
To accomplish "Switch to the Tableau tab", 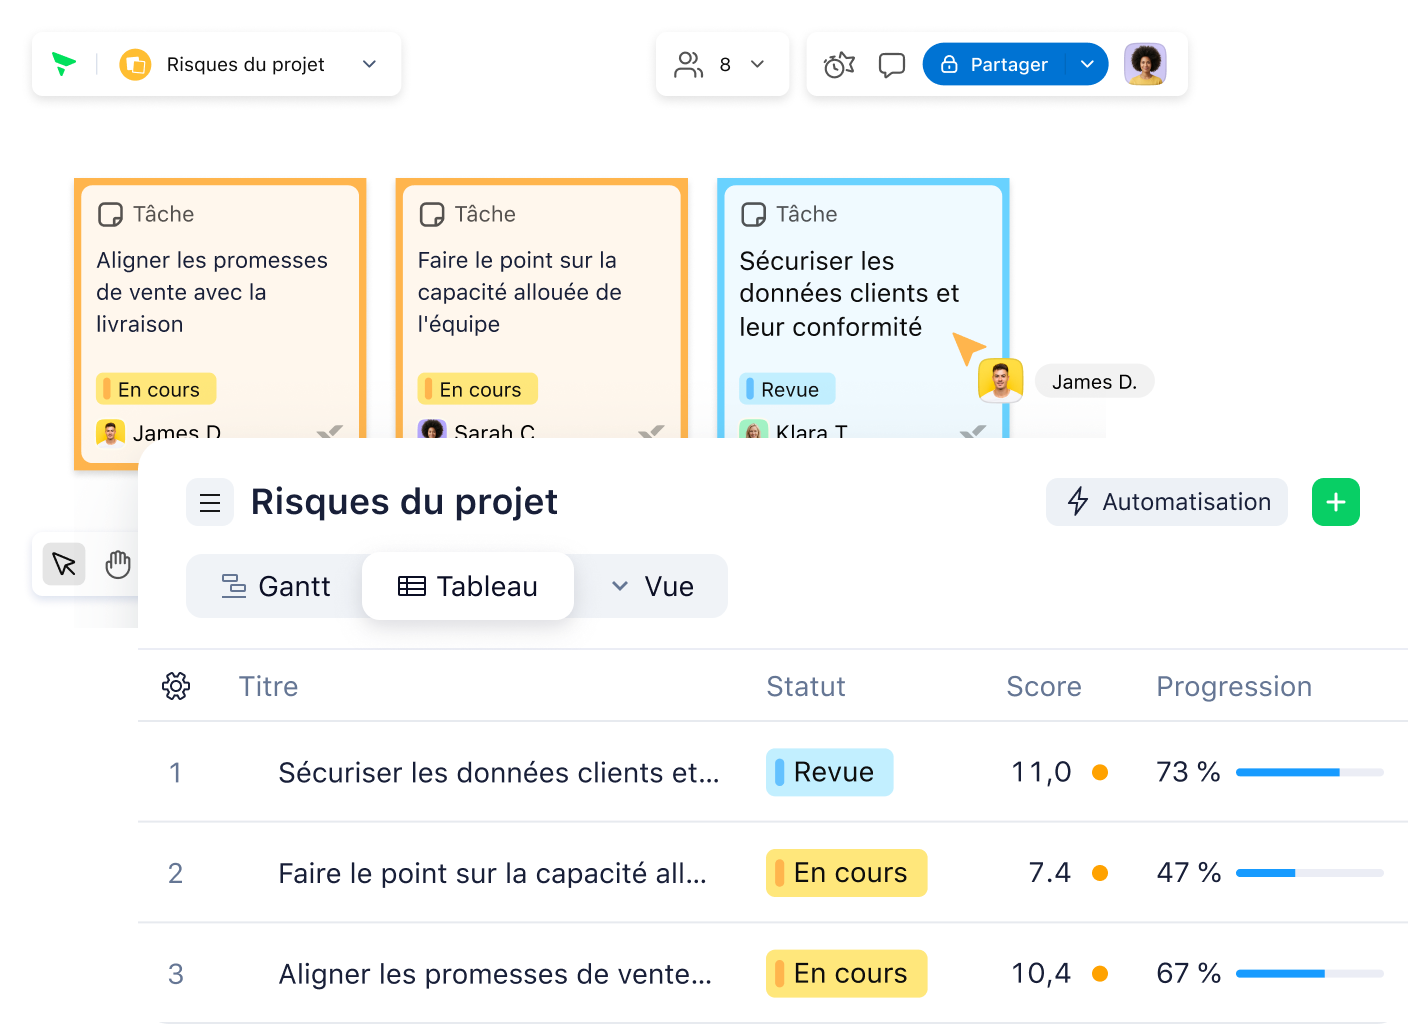I will coord(468,586).
